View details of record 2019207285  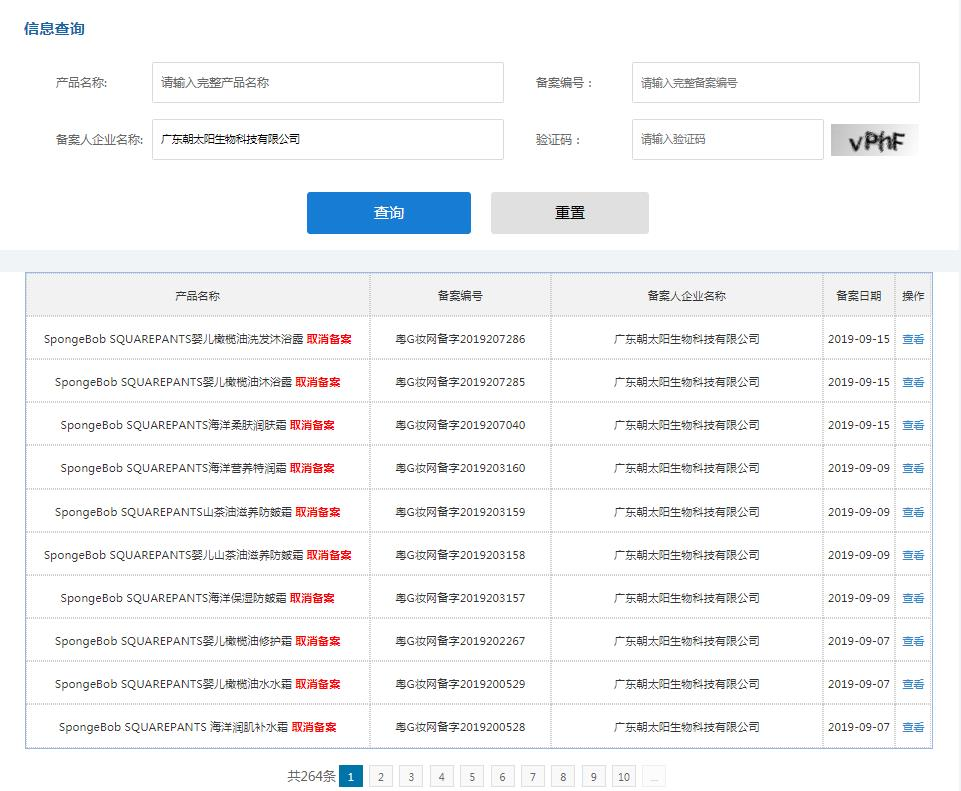pos(912,382)
